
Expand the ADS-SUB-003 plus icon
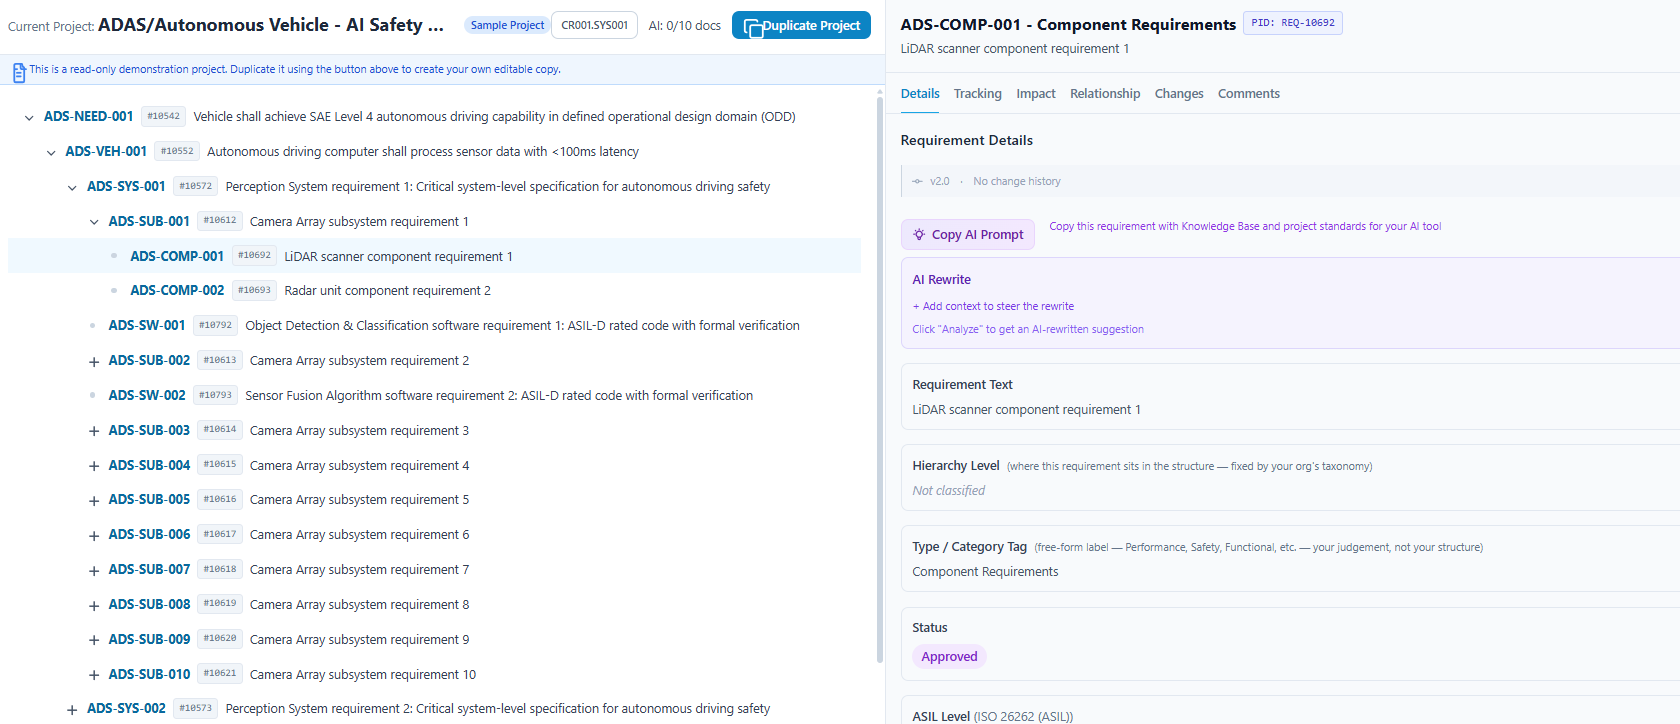coord(94,431)
